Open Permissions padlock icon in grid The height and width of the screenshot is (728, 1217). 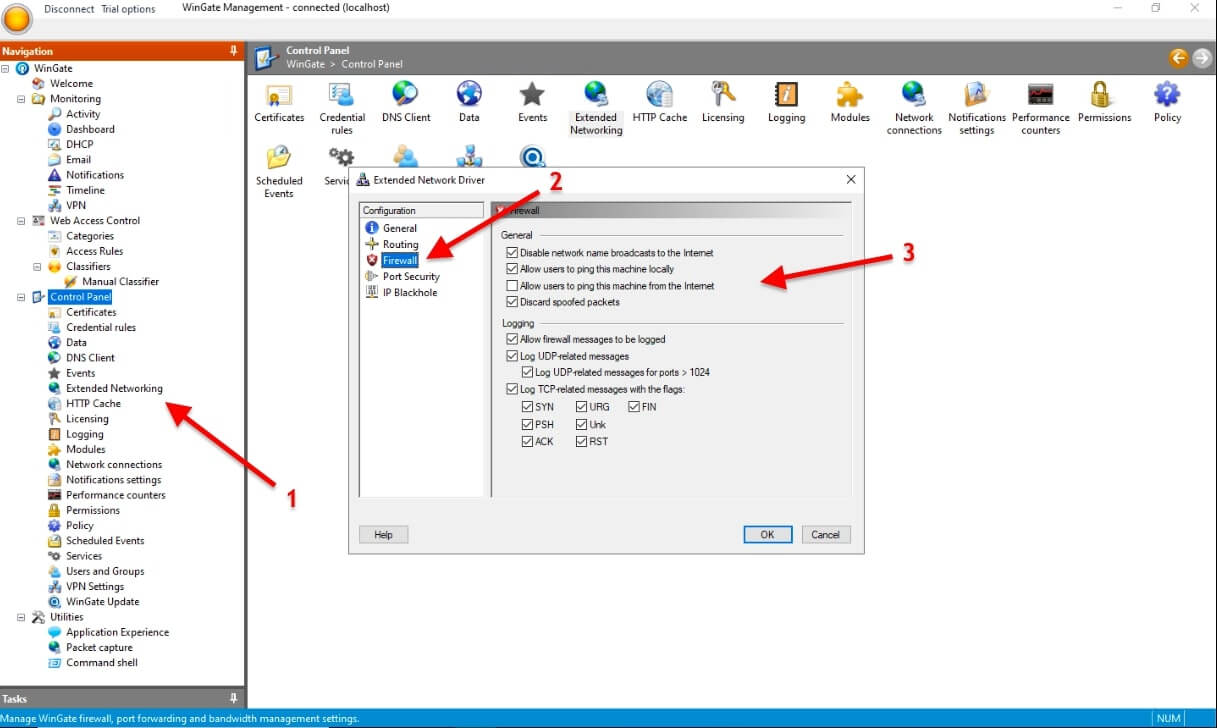click(x=1104, y=102)
